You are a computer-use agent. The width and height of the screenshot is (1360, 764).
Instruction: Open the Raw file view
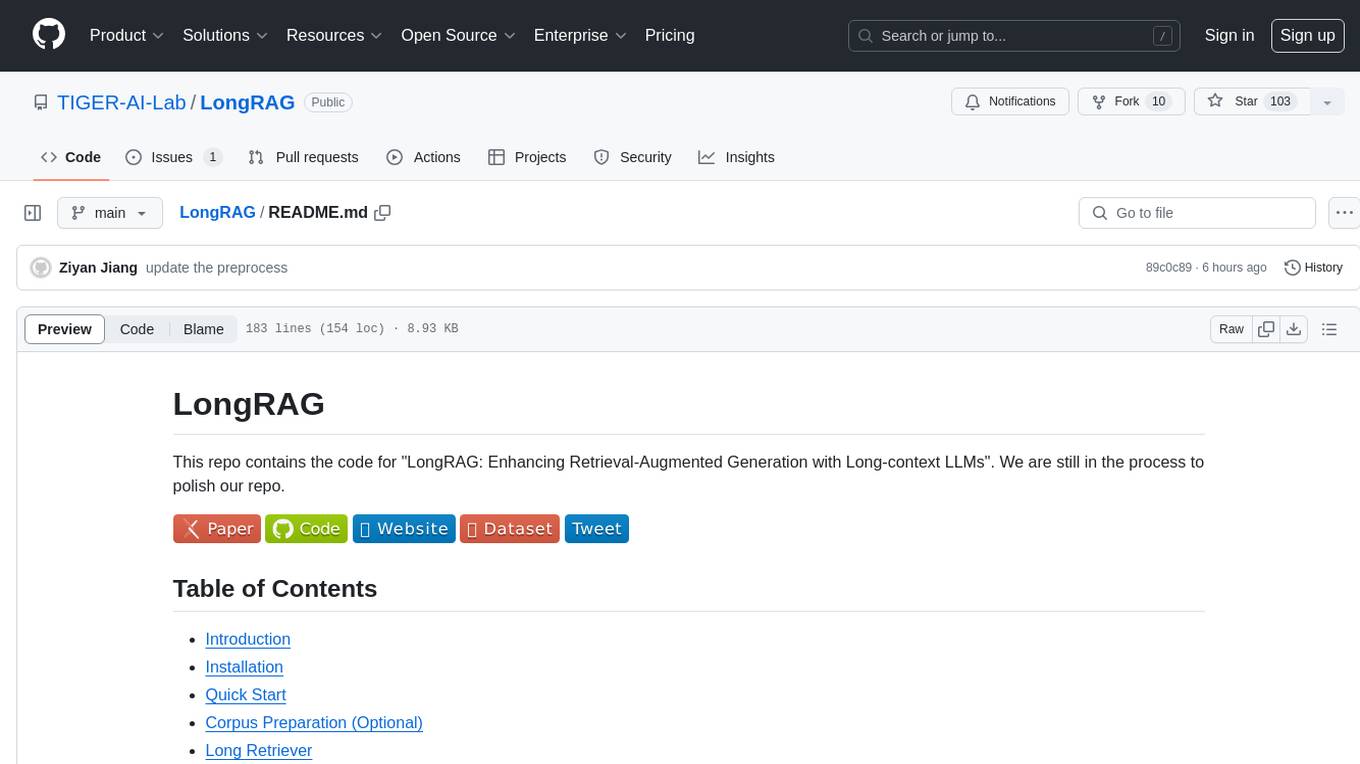(x=1231, y=329)
